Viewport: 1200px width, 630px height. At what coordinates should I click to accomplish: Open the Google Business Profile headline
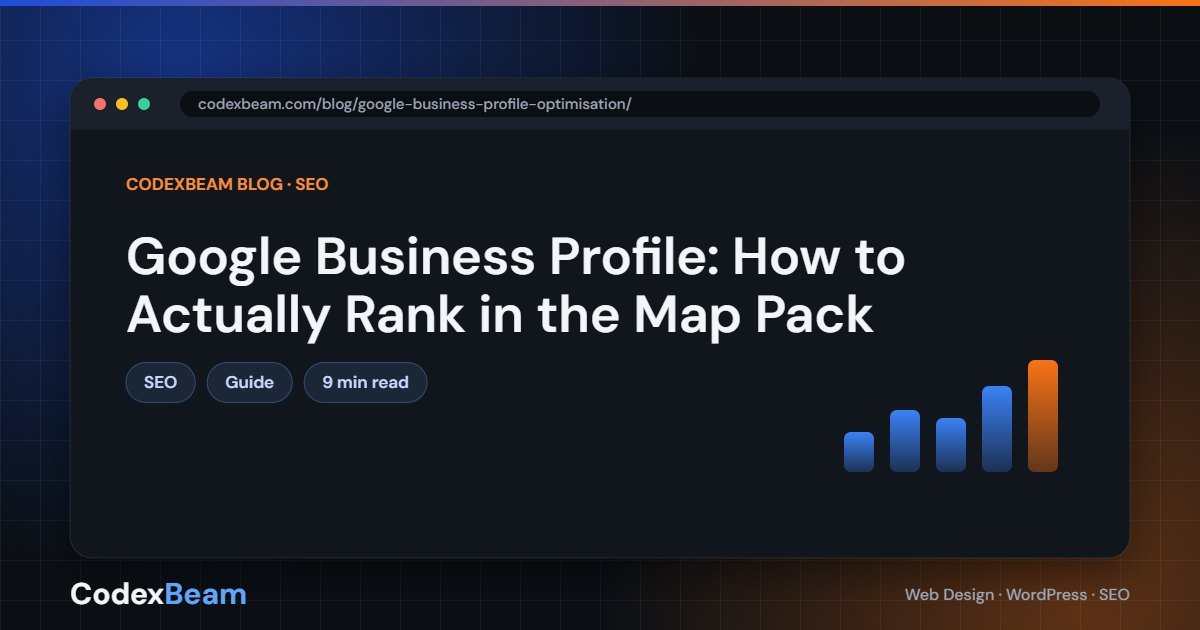(x=515, y=286)
